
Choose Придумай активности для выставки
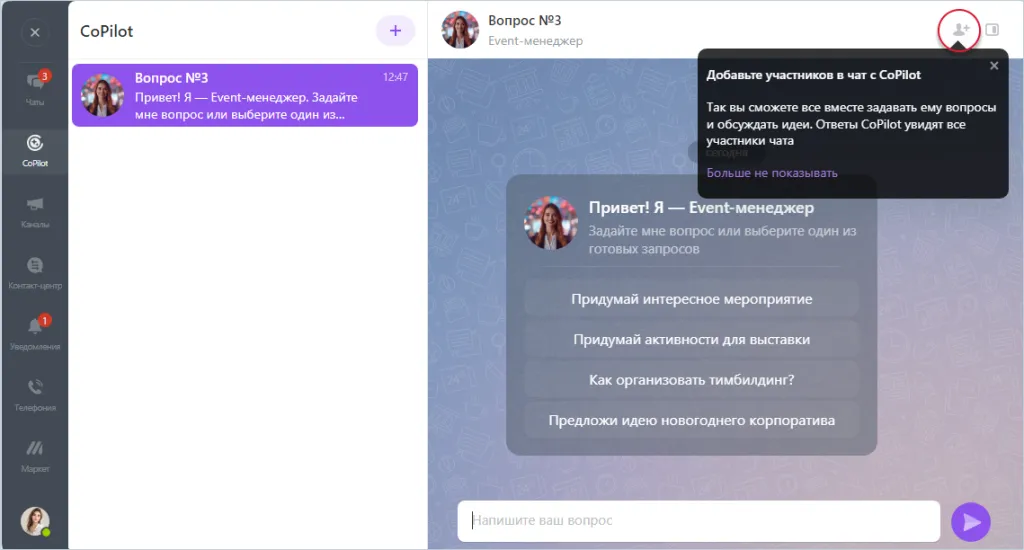pyautogui.click(x=692, y=340)
